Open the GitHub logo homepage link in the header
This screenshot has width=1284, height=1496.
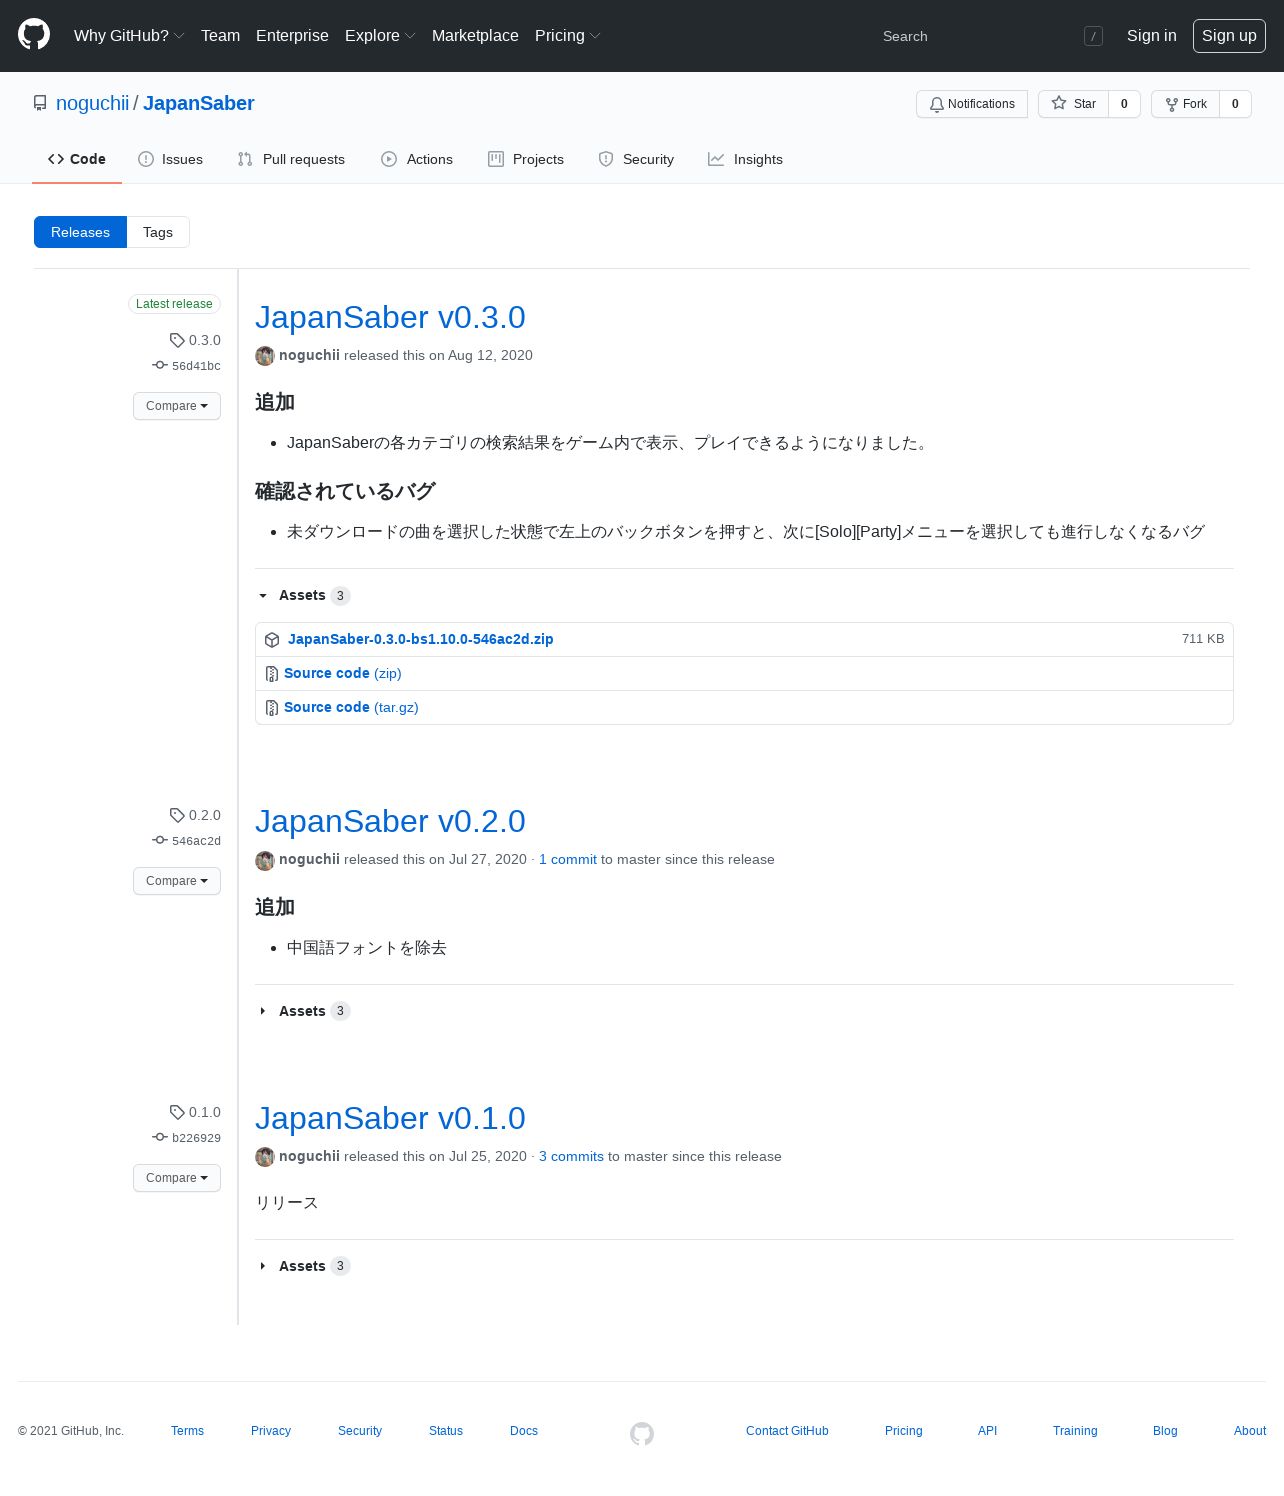34,35
